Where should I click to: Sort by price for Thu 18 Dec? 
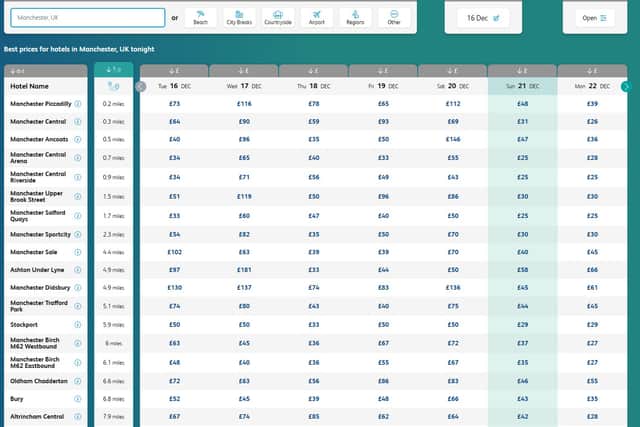tap(313, 71)
